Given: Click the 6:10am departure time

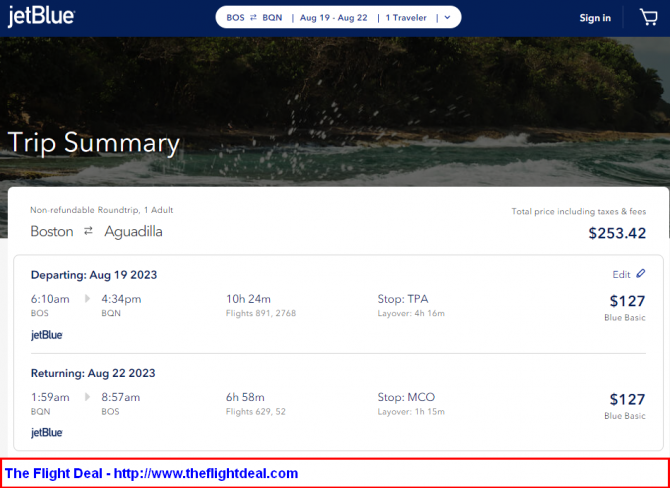Looking at the screenshot, I should click(50, 299).
